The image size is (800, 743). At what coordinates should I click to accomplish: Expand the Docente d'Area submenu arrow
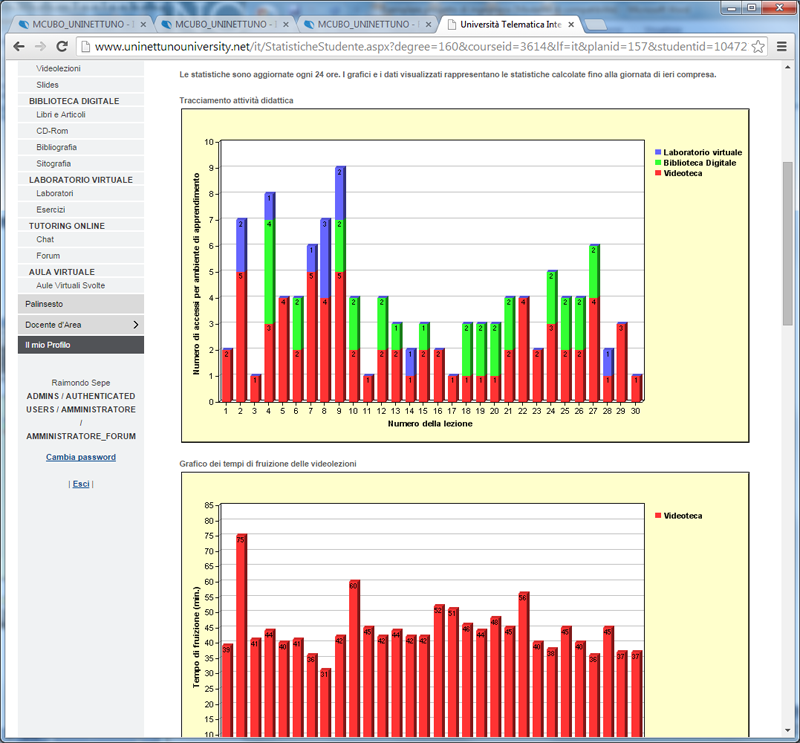pyautogui.click(x=135, y=325)
